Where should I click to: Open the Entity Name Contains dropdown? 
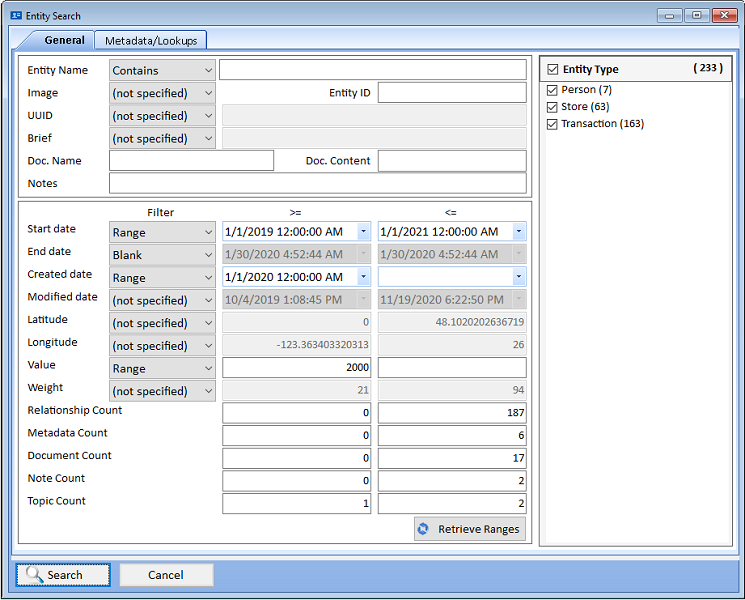click(x=162, y=70)
